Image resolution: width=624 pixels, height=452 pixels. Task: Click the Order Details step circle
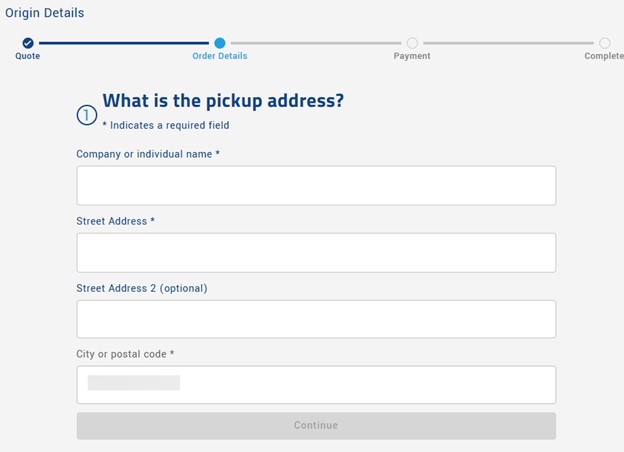220,43
